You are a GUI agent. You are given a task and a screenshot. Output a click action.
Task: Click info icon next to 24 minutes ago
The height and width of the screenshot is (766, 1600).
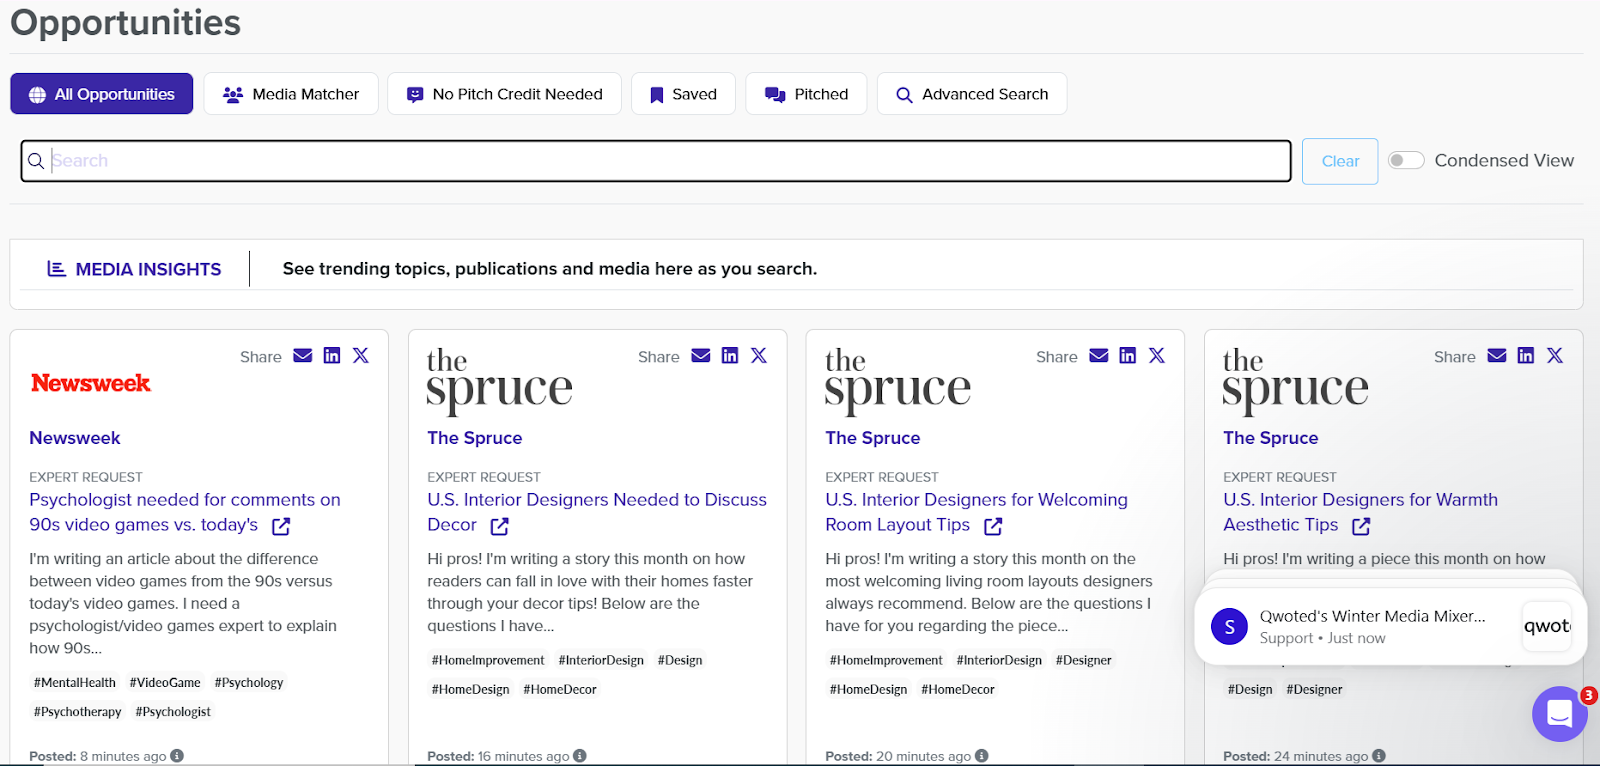pos(1379,756)
